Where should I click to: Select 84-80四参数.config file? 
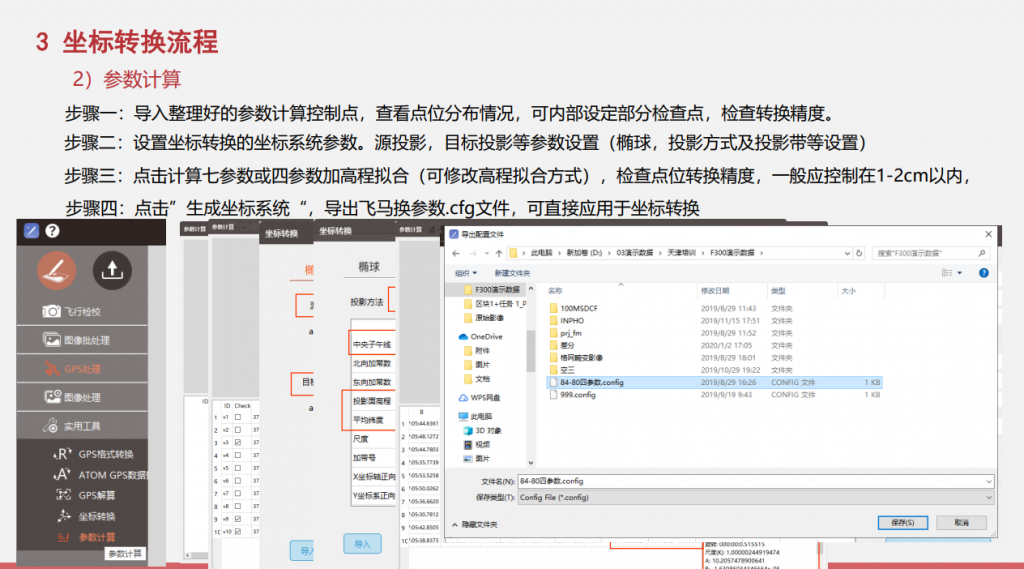(714, 382)
